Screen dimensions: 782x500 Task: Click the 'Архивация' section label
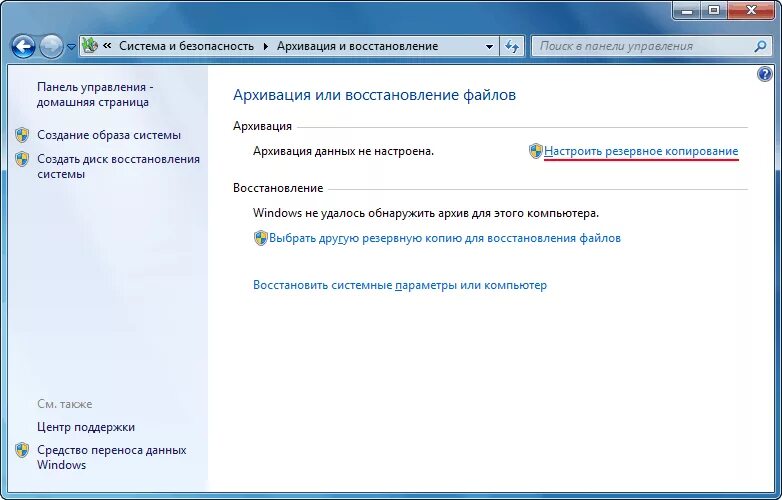coord(262,126)
